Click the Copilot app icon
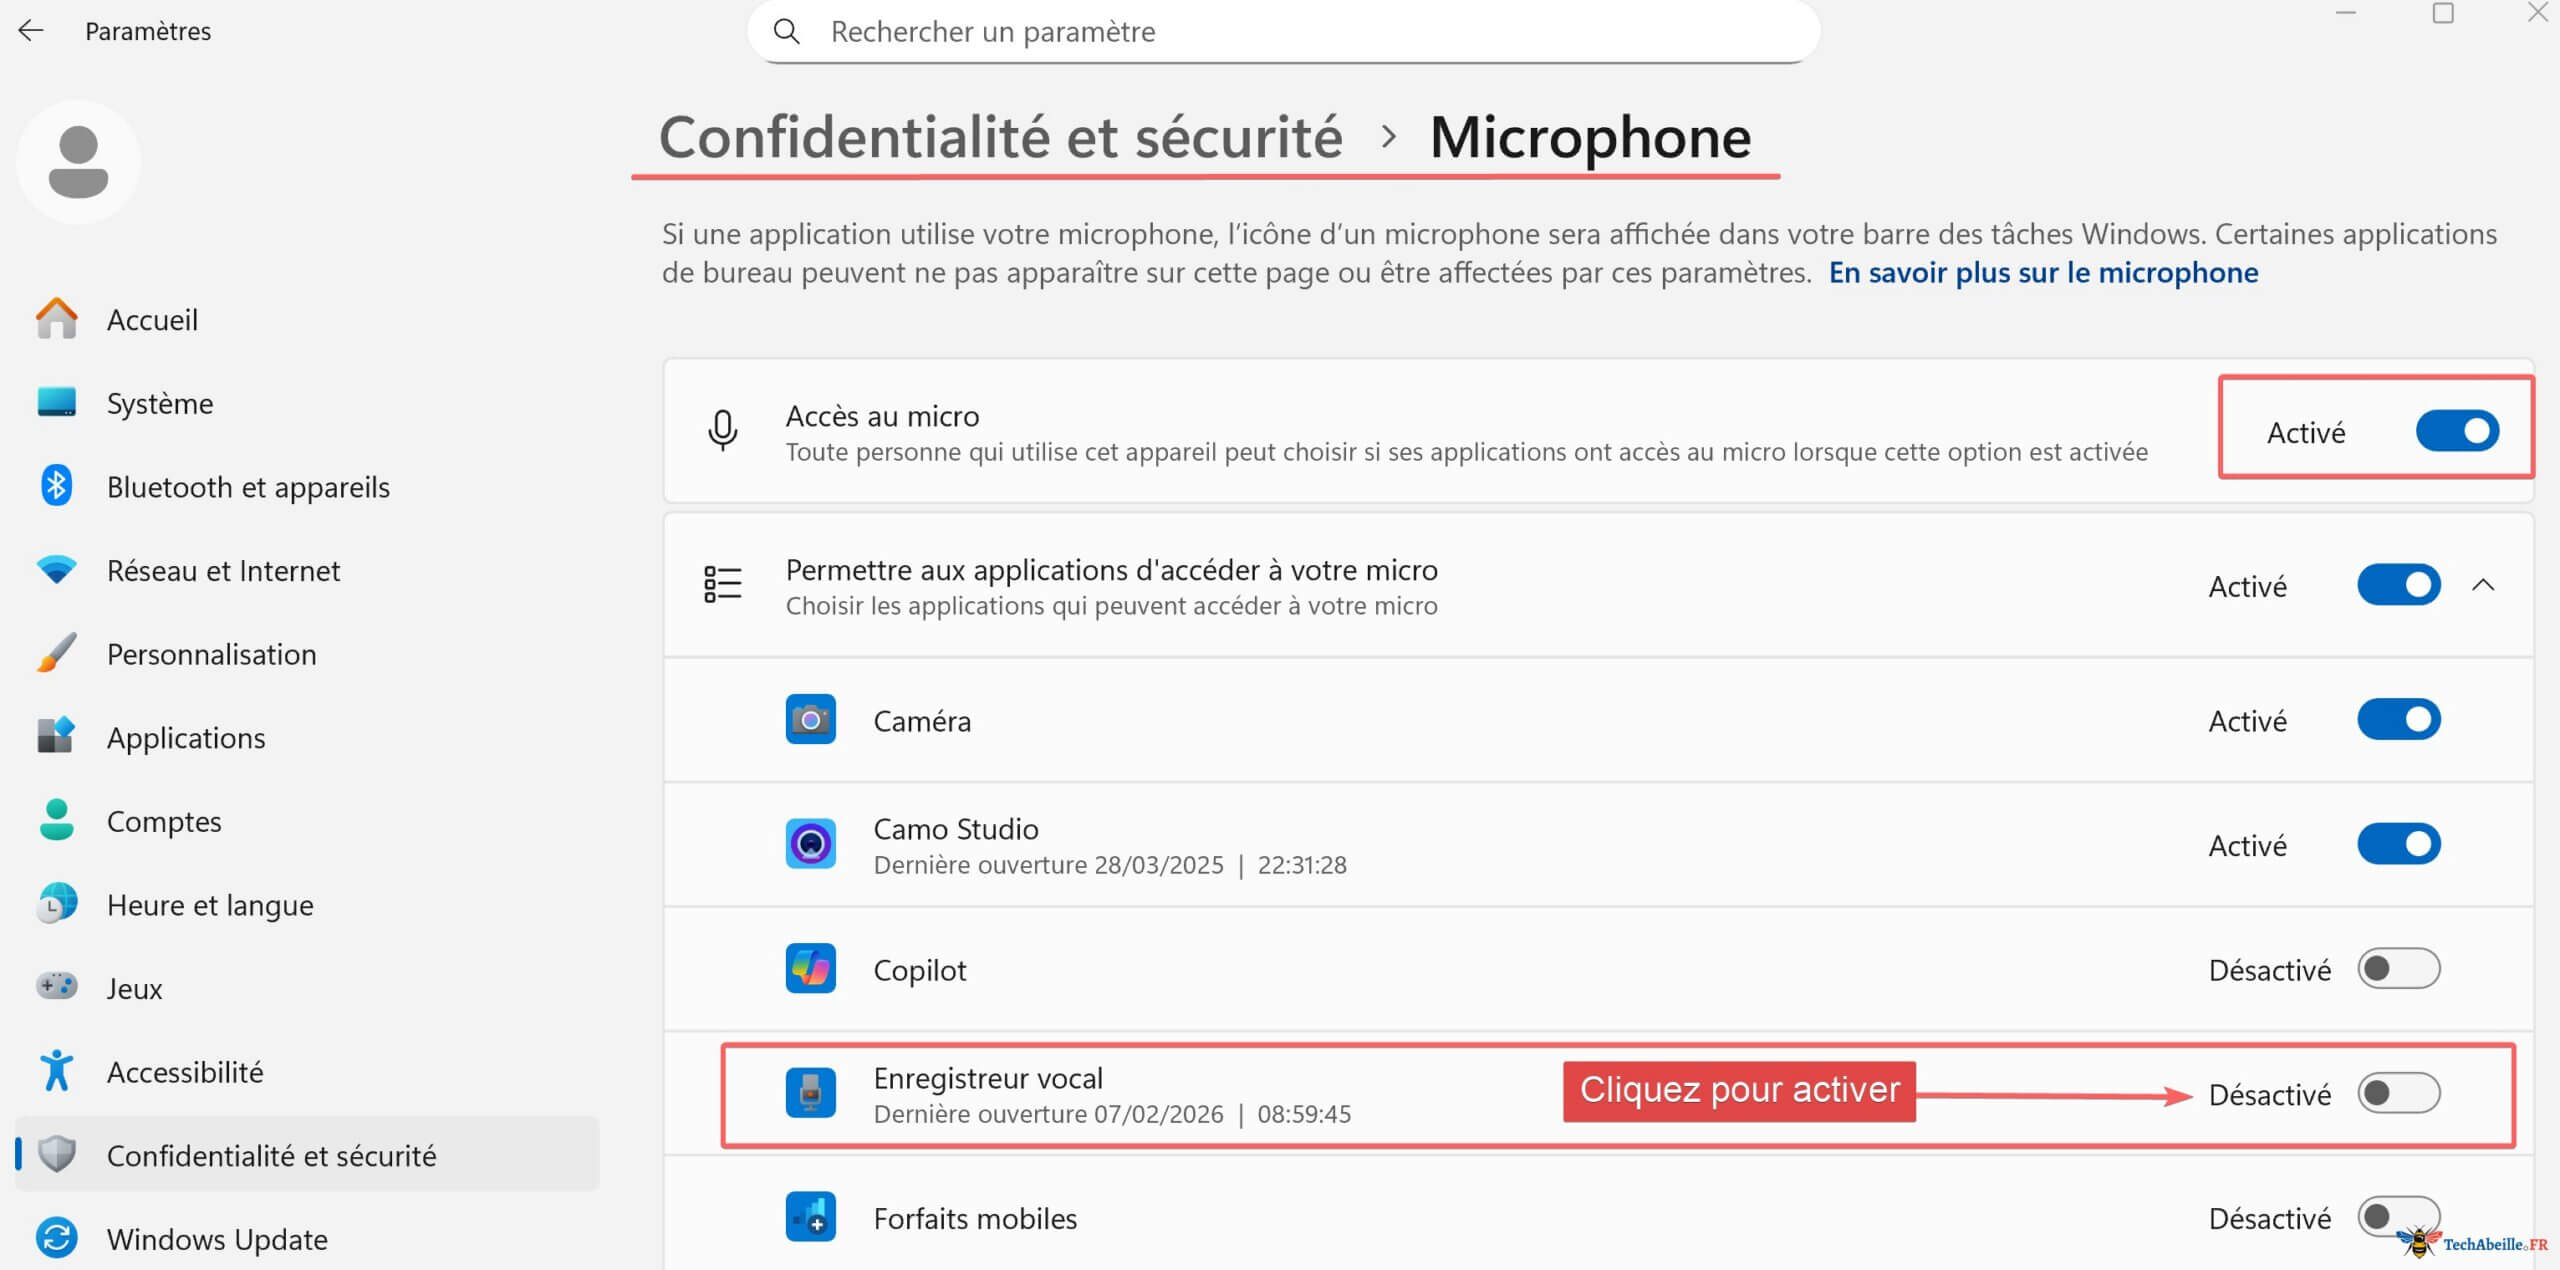This screenshot has width=2560, height=1270. pyautogui.click(x=810, y=968)
